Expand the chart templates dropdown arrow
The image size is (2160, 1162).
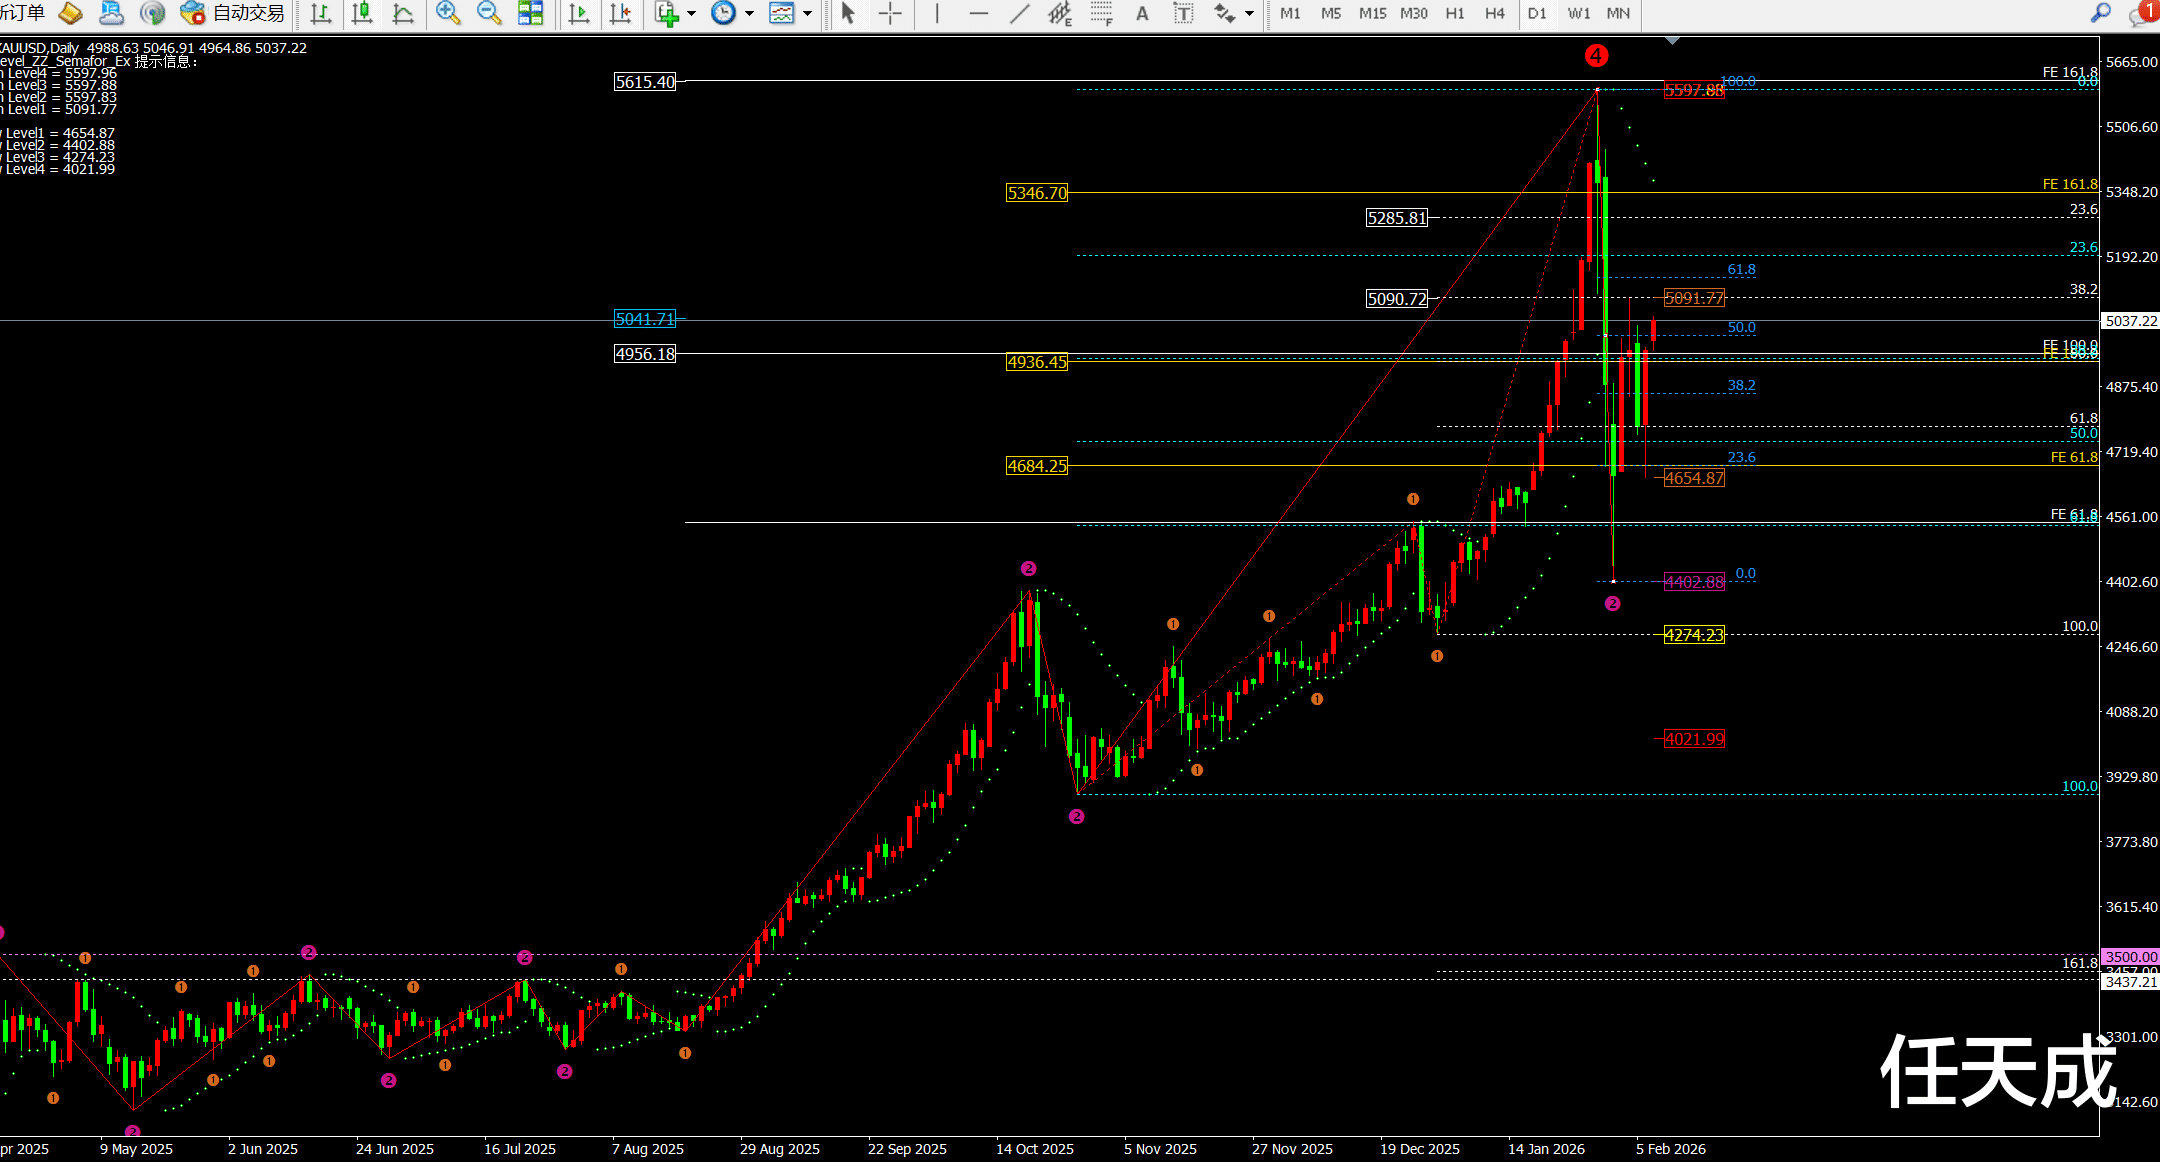click(x=807, y=13)
